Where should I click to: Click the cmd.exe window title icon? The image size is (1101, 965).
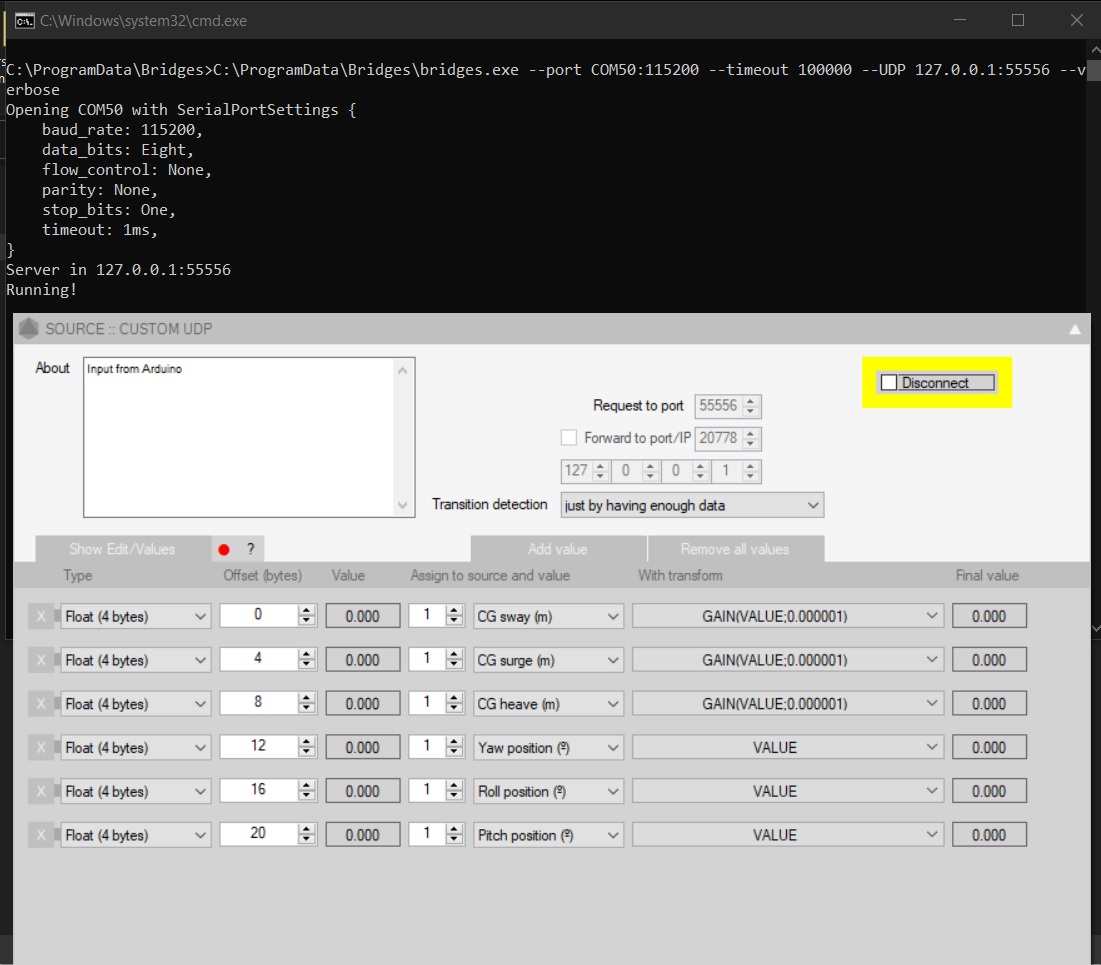[25, 20]
